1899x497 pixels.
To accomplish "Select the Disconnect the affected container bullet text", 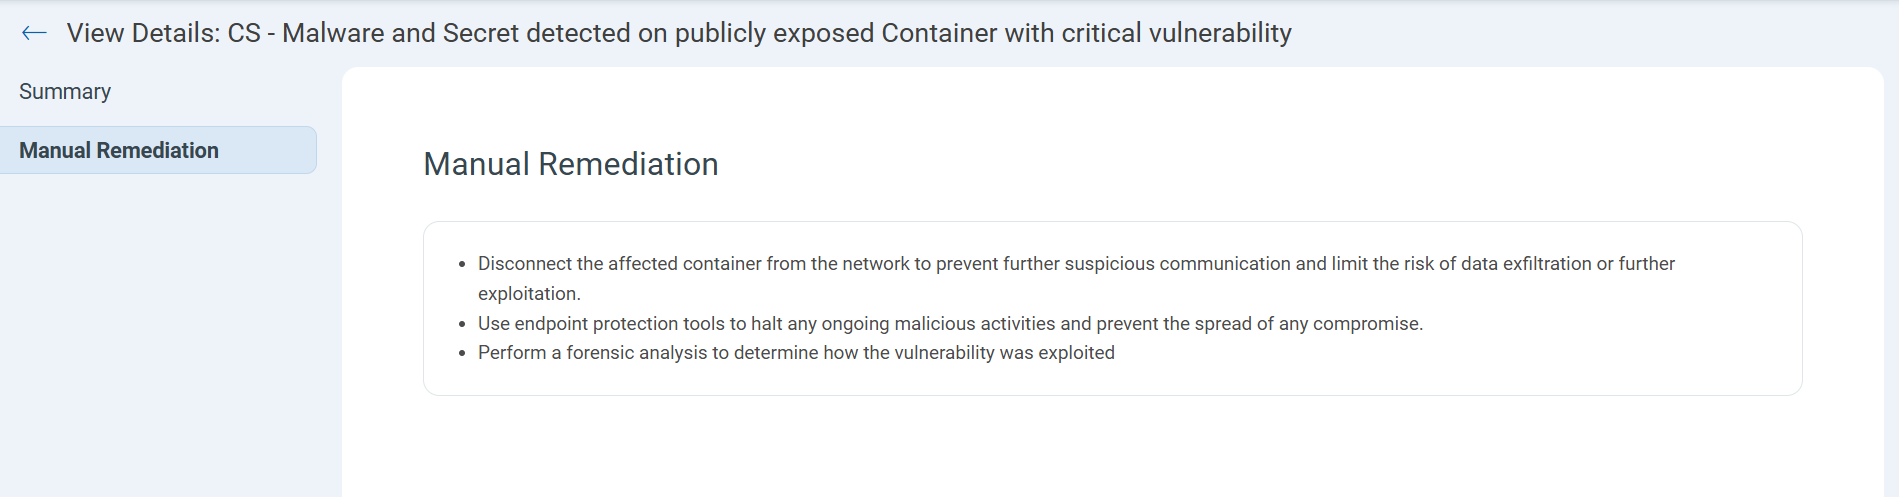I will [x=1076, y=278].
